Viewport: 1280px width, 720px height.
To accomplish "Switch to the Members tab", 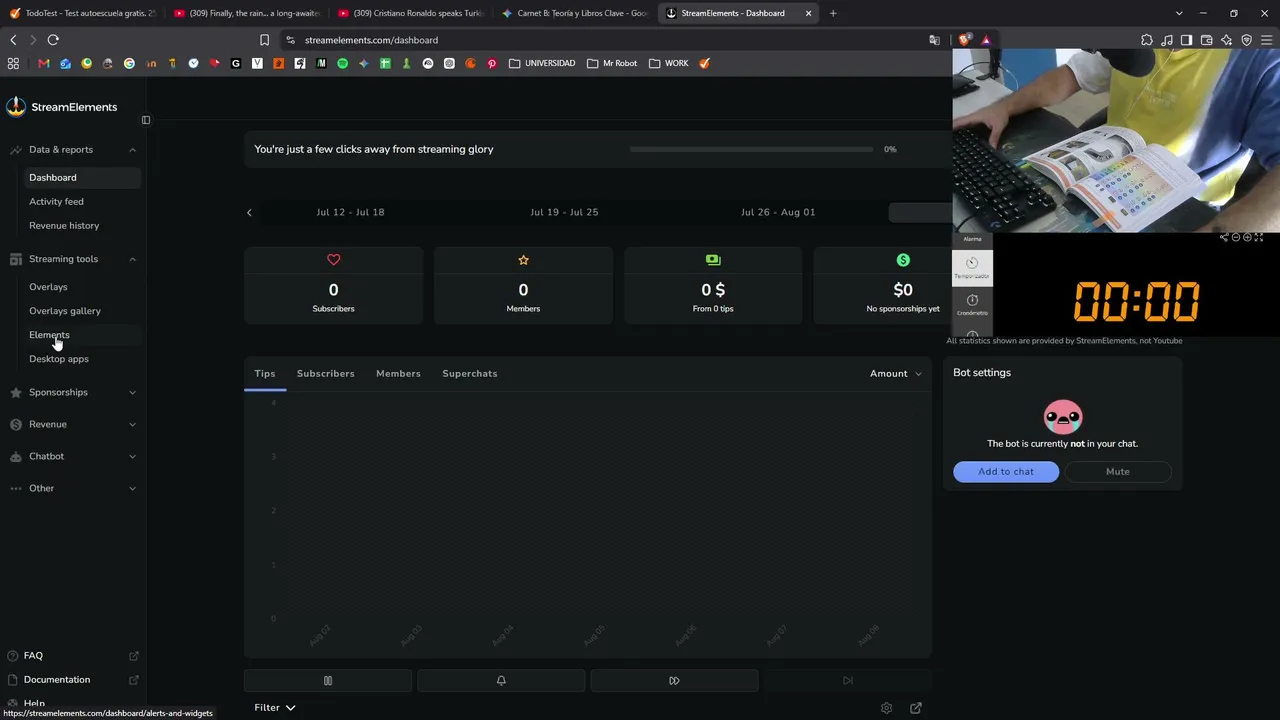I will [x=398, y=374].
